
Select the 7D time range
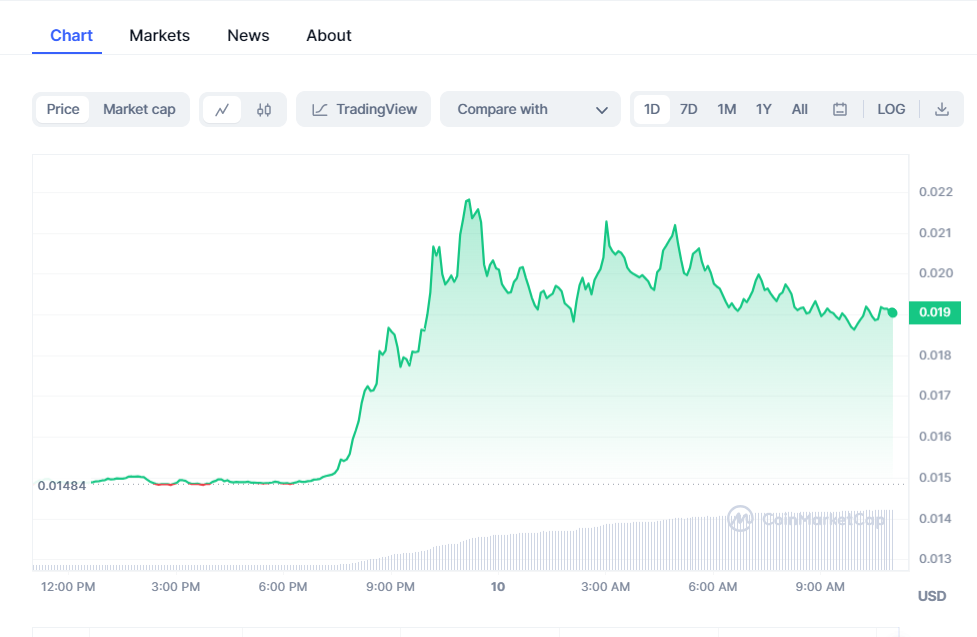688,109
